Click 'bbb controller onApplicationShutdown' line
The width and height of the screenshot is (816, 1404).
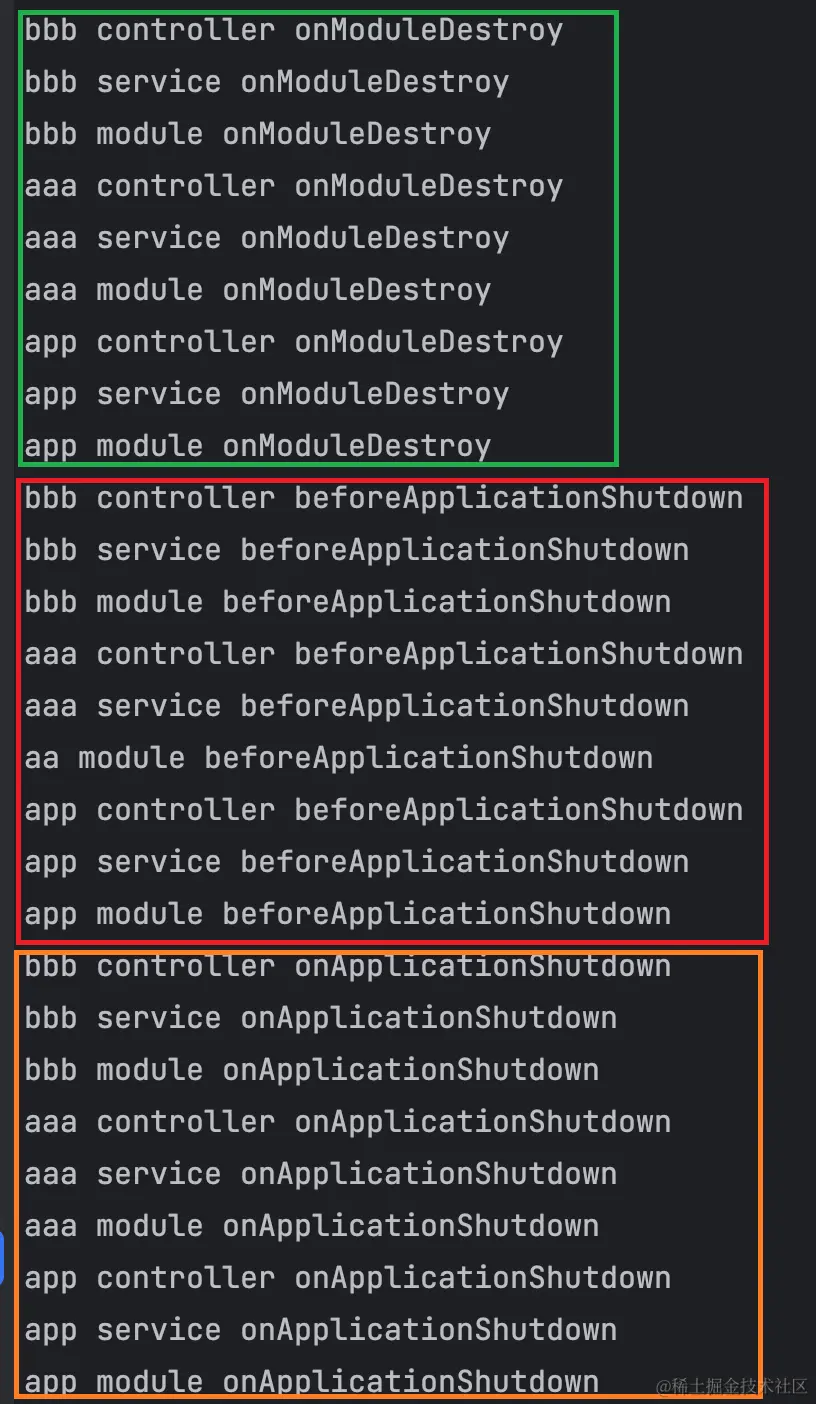(x=348, y=966)
